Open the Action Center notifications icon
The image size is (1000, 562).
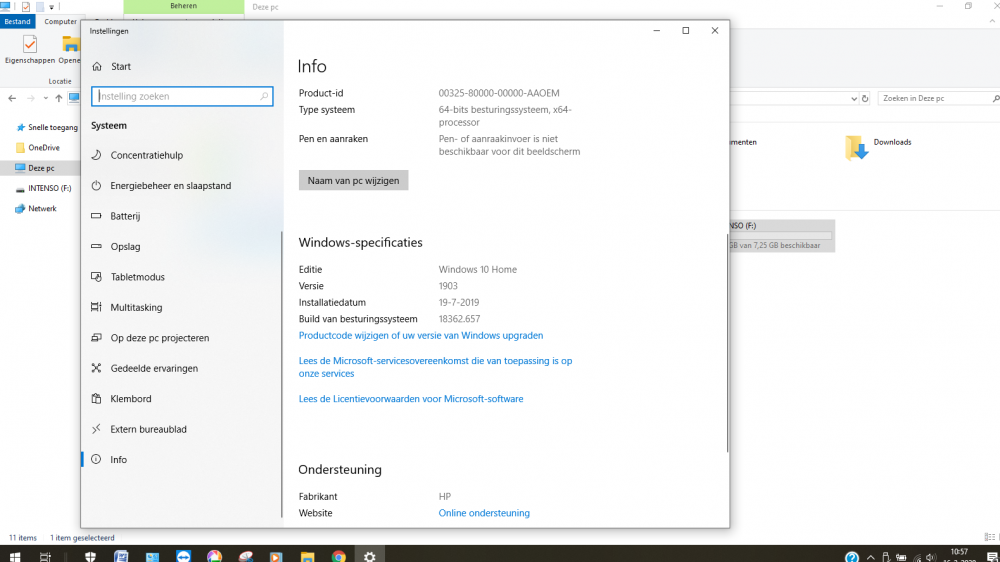coord(992,557)
